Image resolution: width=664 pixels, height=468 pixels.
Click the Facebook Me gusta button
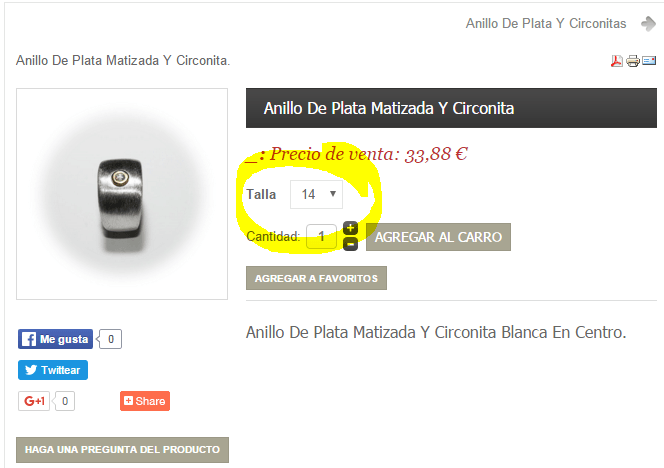55,339
